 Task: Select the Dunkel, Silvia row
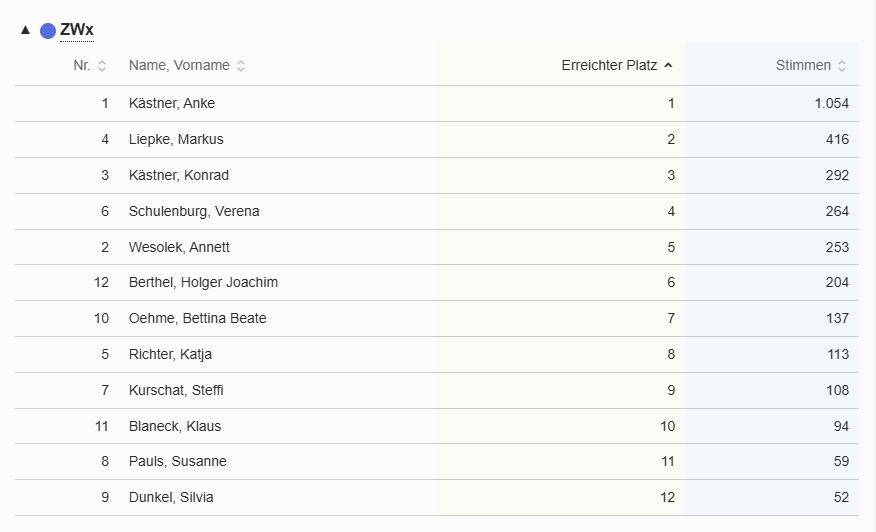[437, 497]
